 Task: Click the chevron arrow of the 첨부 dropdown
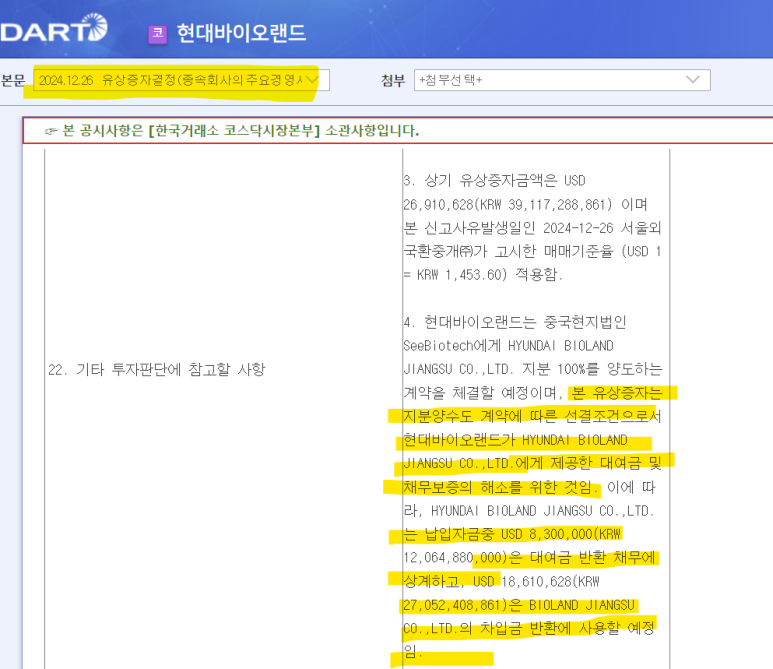[x=693, y=79]
